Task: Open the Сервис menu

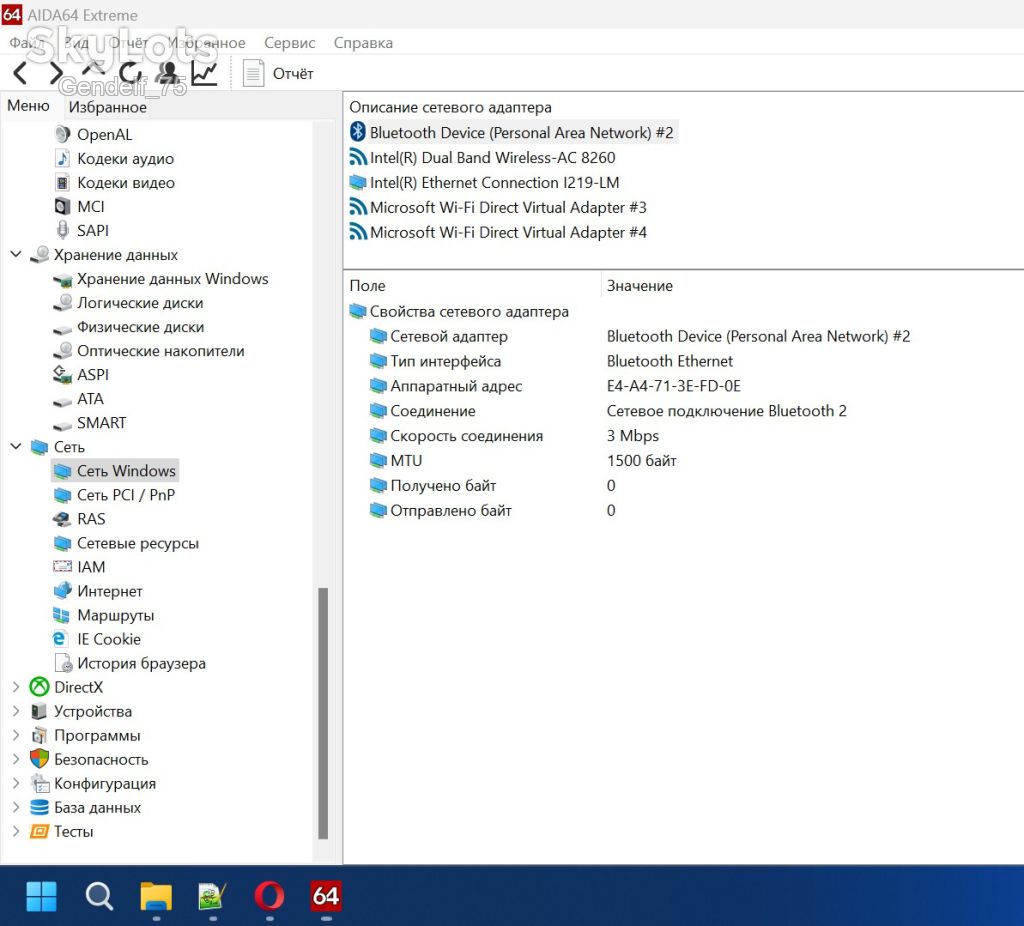Action: point(289,43)
